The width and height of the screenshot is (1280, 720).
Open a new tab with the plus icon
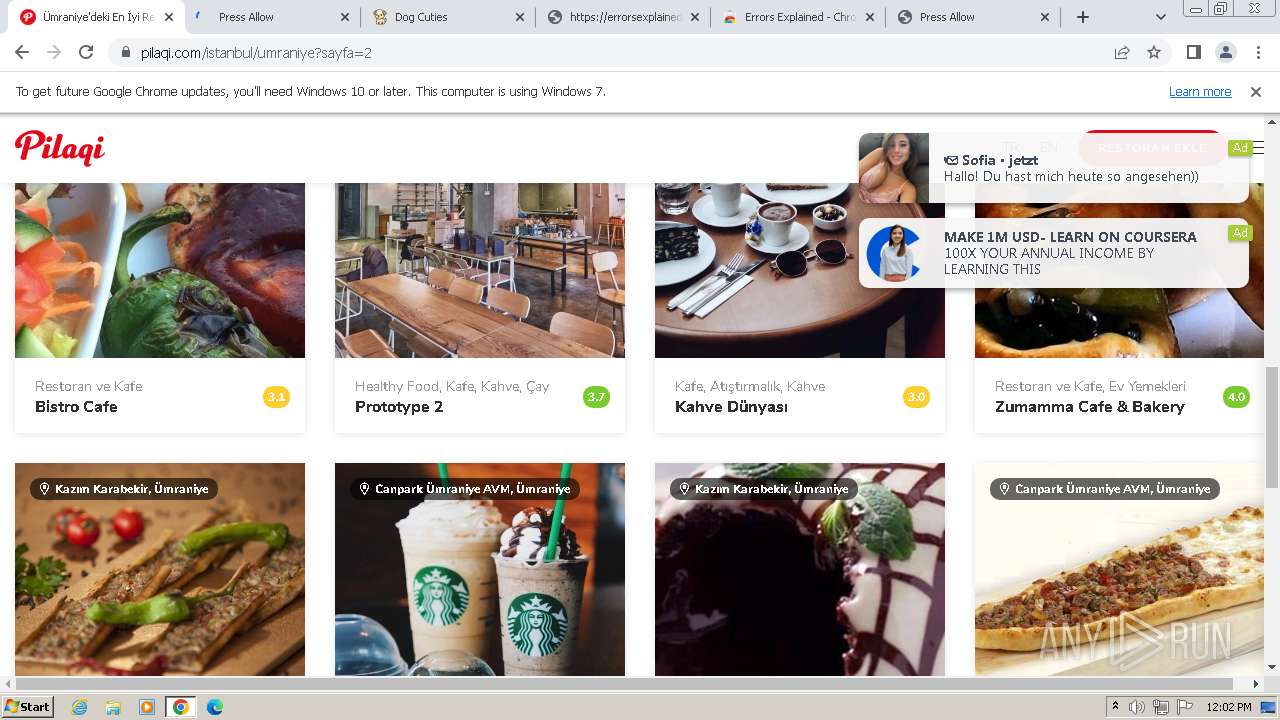[1082, 17]
